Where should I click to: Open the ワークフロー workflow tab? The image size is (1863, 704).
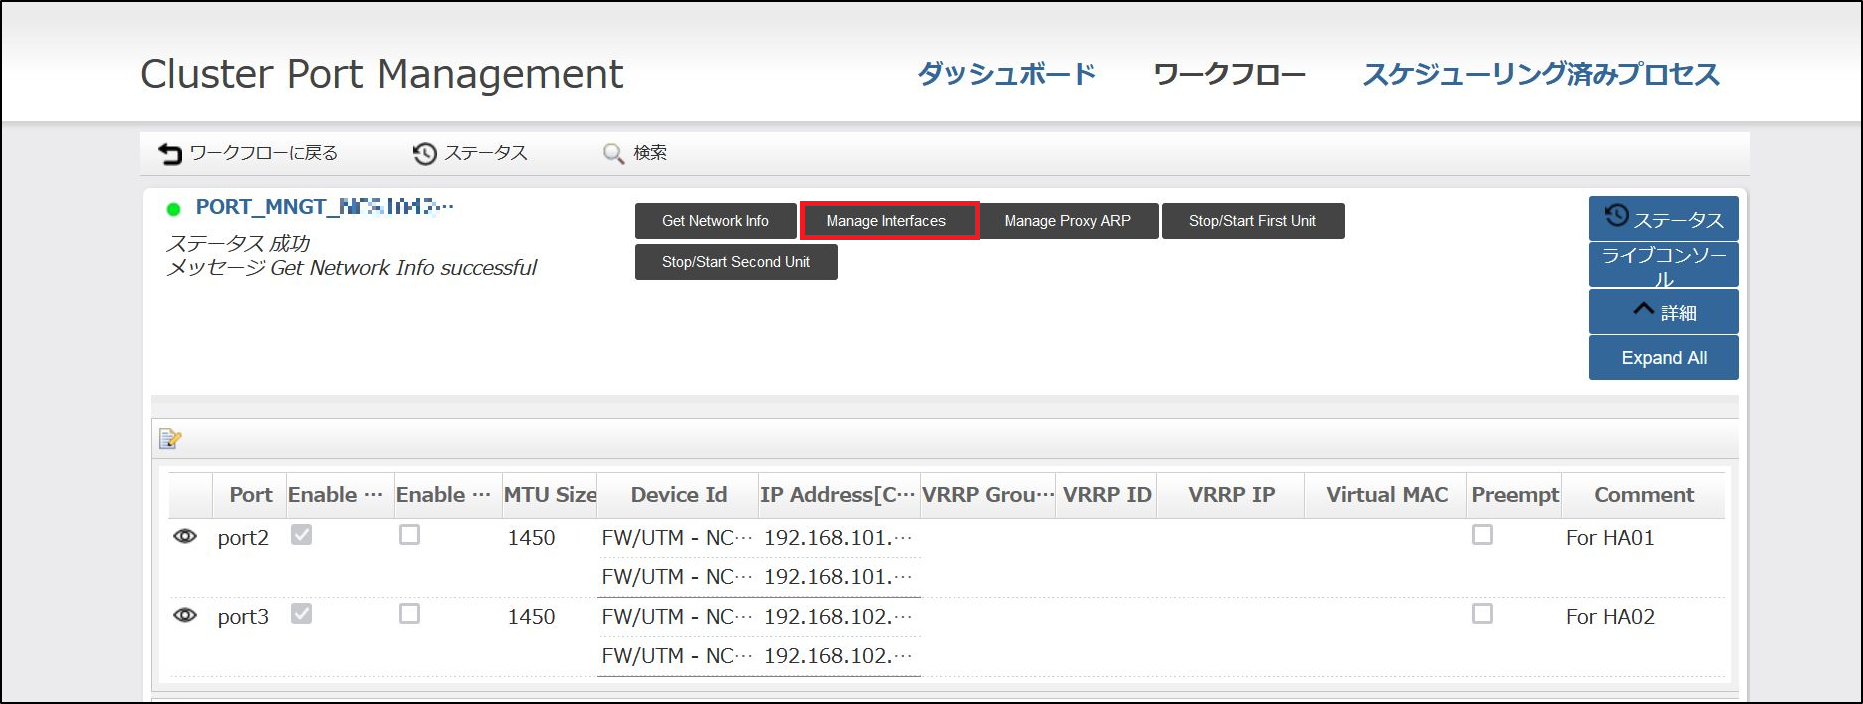1229,74
